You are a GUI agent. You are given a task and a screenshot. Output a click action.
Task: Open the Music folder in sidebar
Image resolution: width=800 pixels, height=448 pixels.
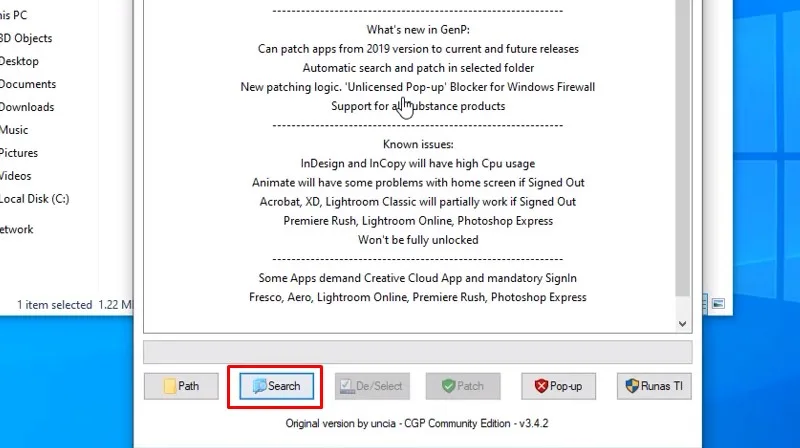tap(14, 130)
